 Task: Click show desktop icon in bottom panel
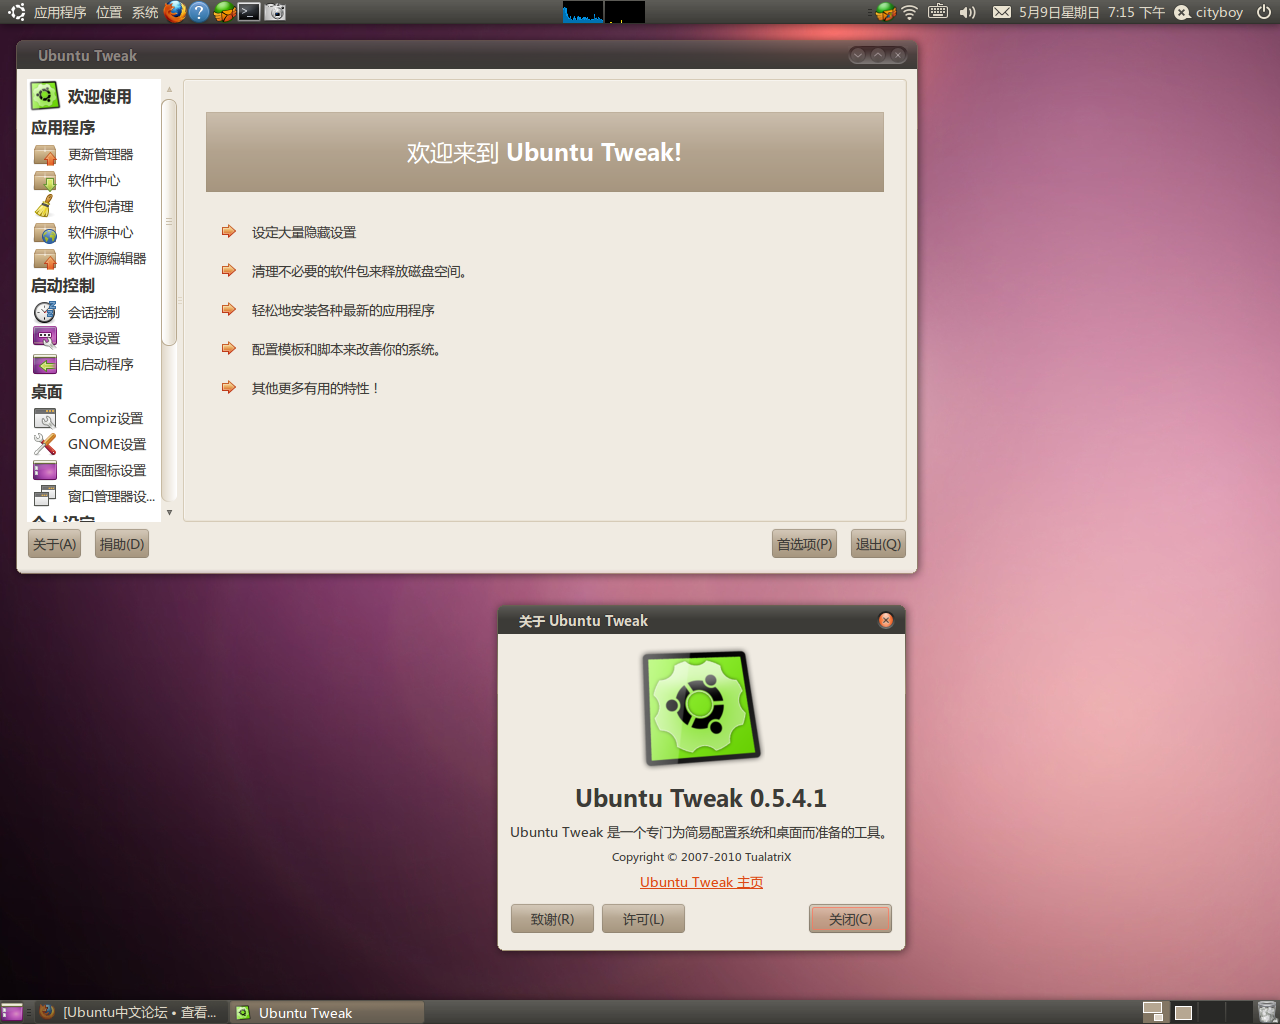click(12, 1012)
